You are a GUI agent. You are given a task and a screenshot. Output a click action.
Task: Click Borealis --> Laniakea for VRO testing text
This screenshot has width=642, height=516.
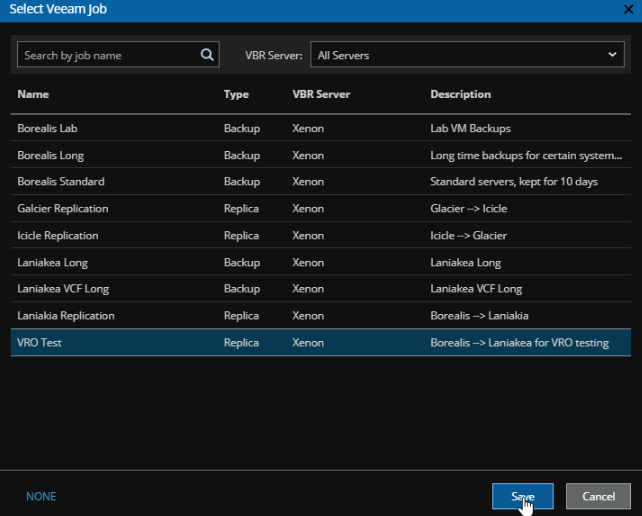point(519,343)
